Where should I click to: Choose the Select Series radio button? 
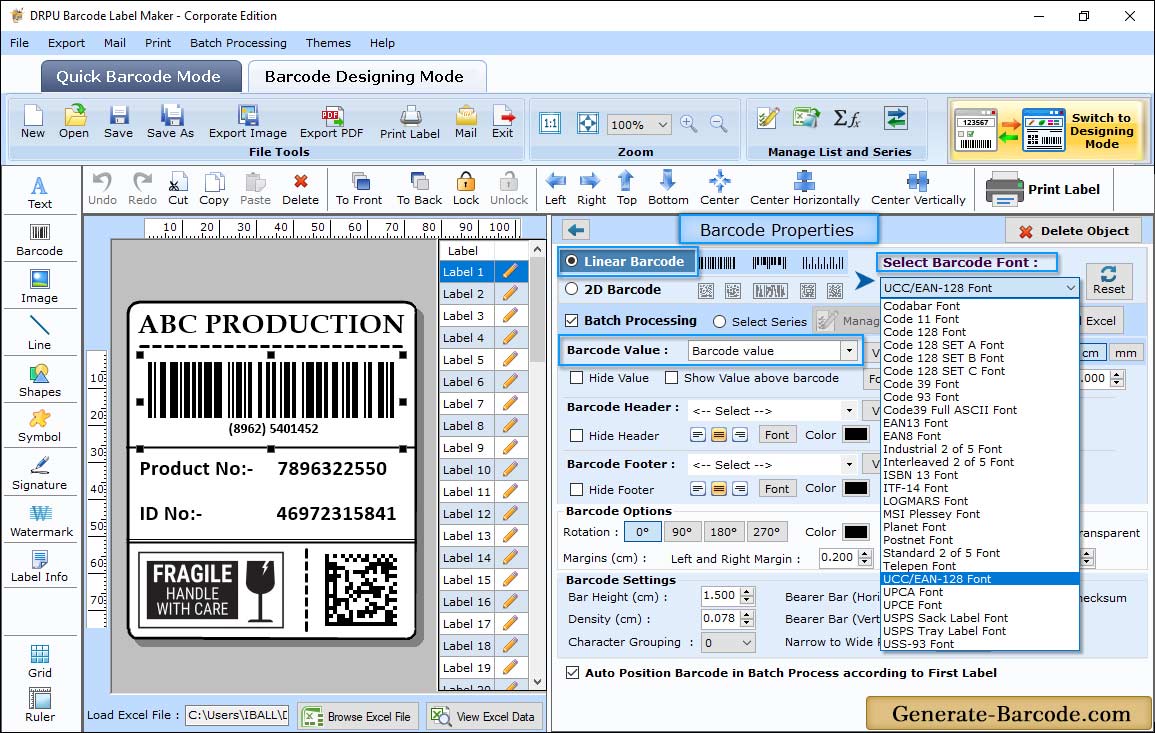pyautogui.click(x=720, y=321)
